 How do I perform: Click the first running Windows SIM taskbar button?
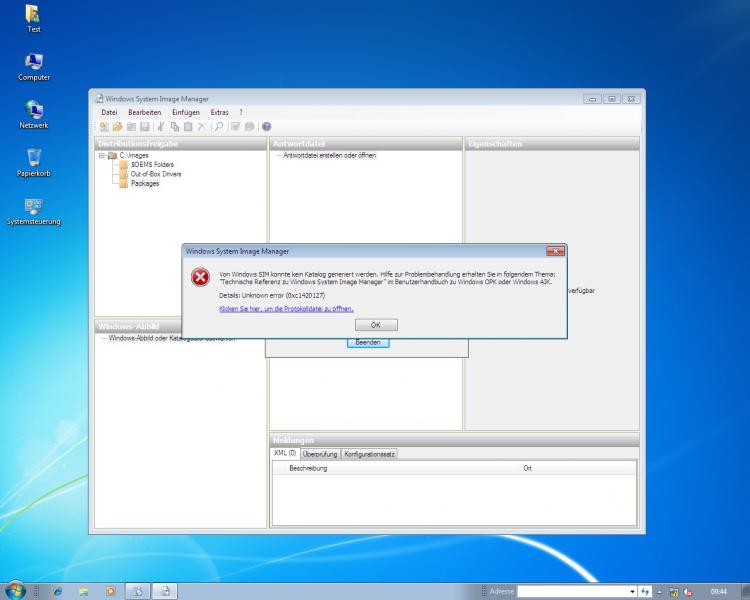138,591
